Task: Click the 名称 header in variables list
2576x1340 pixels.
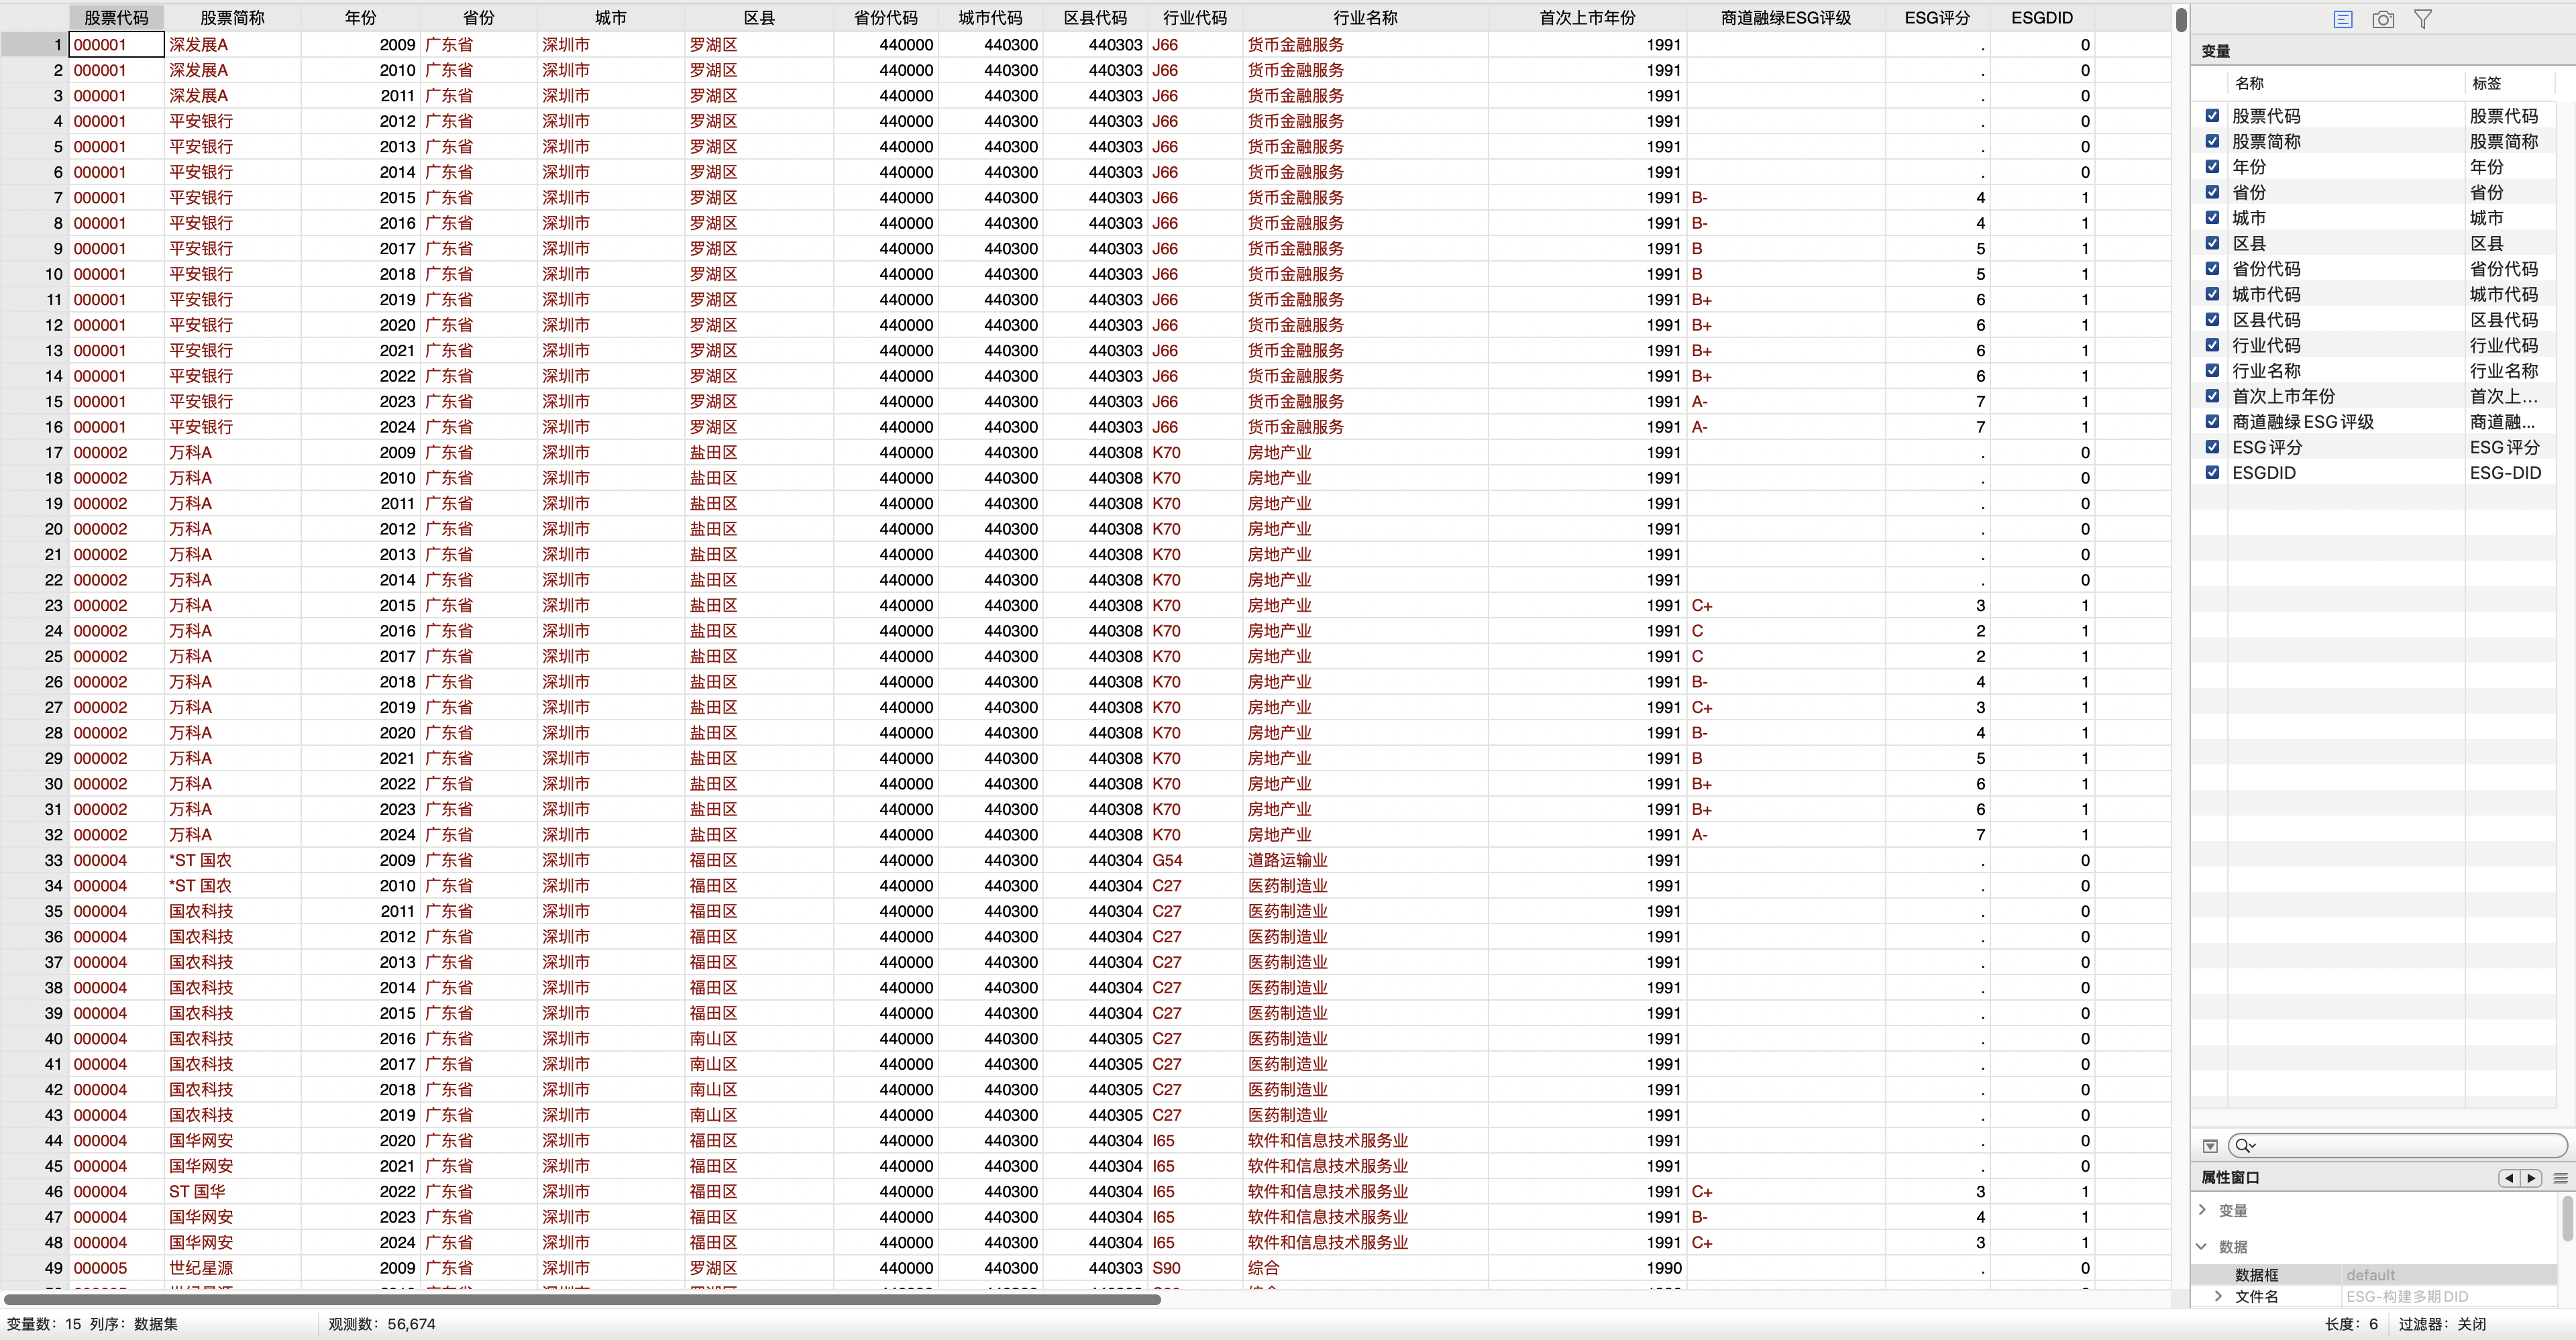Action: [2249, 83]
